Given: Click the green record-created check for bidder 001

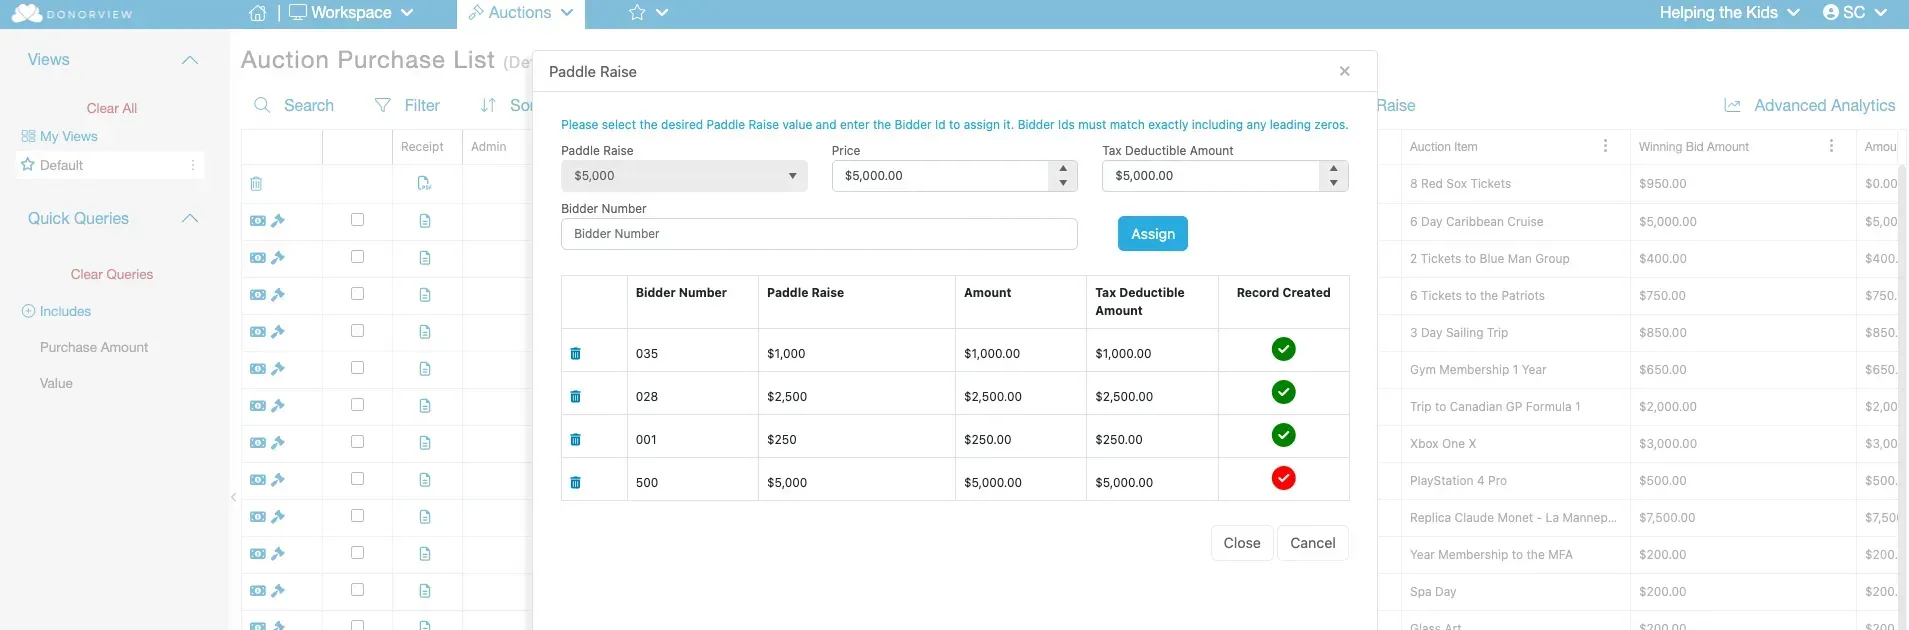Looking at the screenshot, I should pos(1283,435).
